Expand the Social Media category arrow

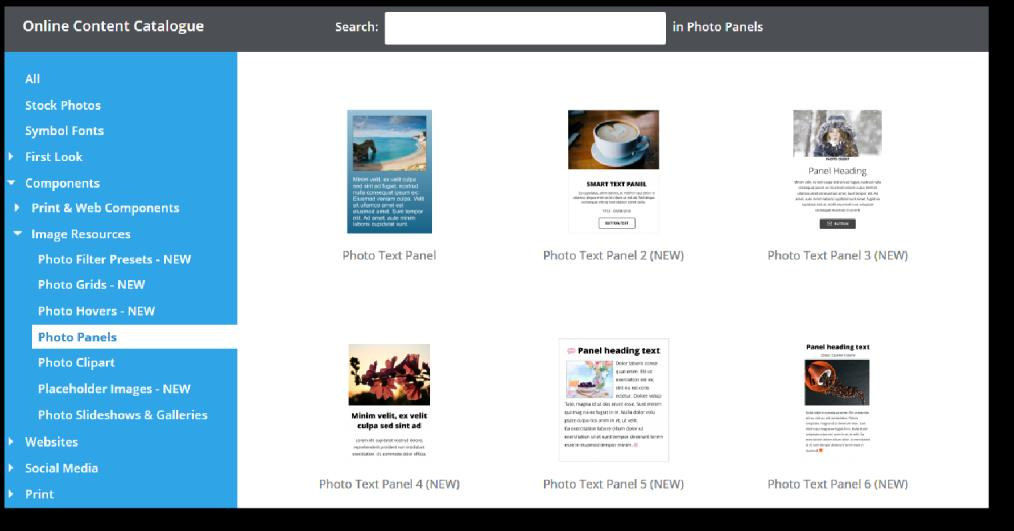pos(11,468)
